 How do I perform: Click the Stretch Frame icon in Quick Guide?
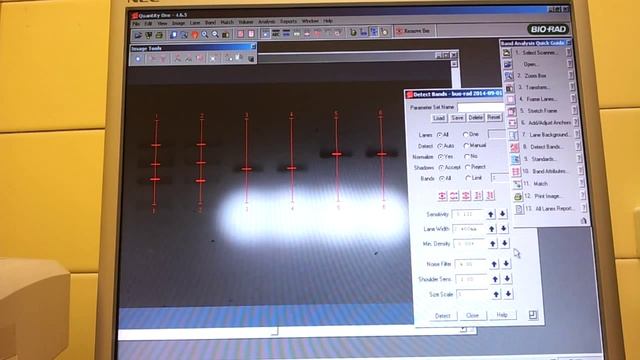point(512,111)
